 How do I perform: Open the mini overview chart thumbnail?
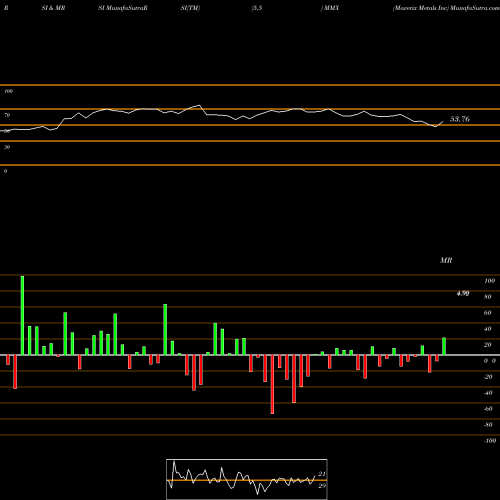click(247, 479)
